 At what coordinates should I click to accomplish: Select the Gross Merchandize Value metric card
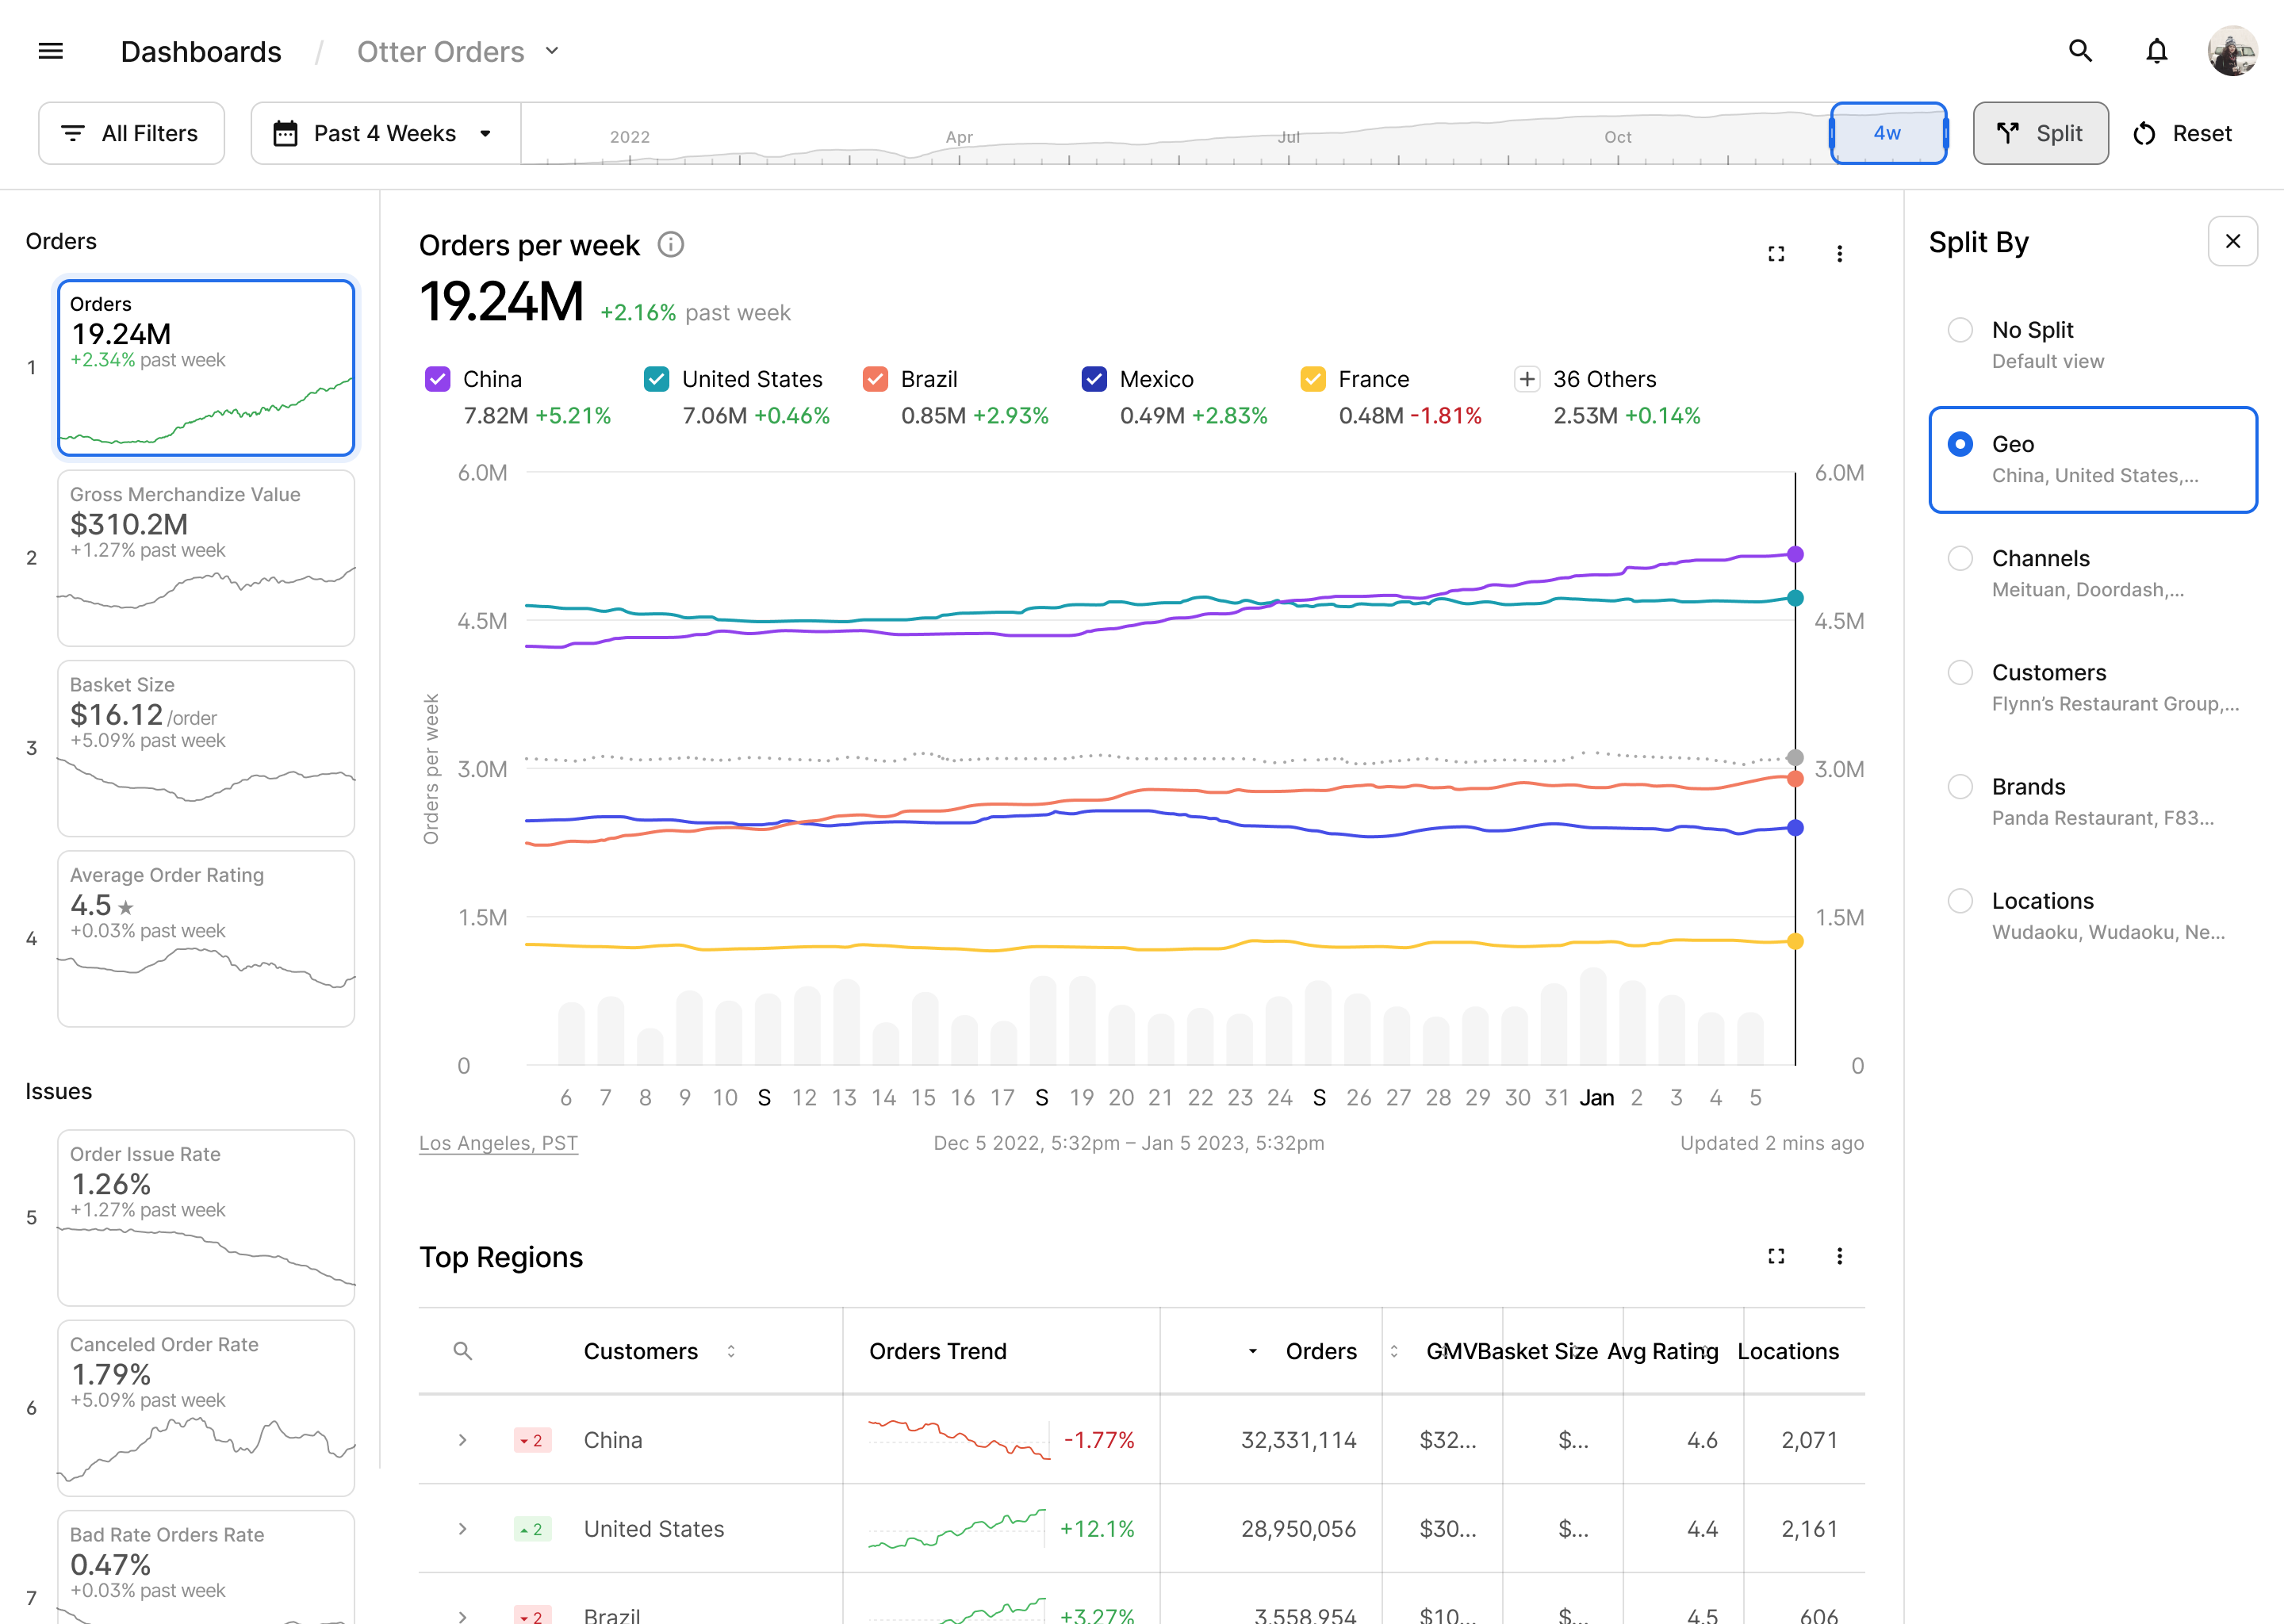pyautogui.click(x=206, y=557)
